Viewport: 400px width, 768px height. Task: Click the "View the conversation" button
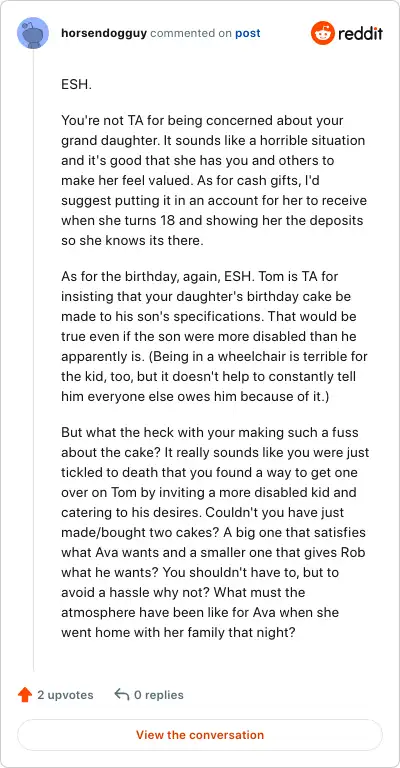pyautogui.click(x=200, y=735)
